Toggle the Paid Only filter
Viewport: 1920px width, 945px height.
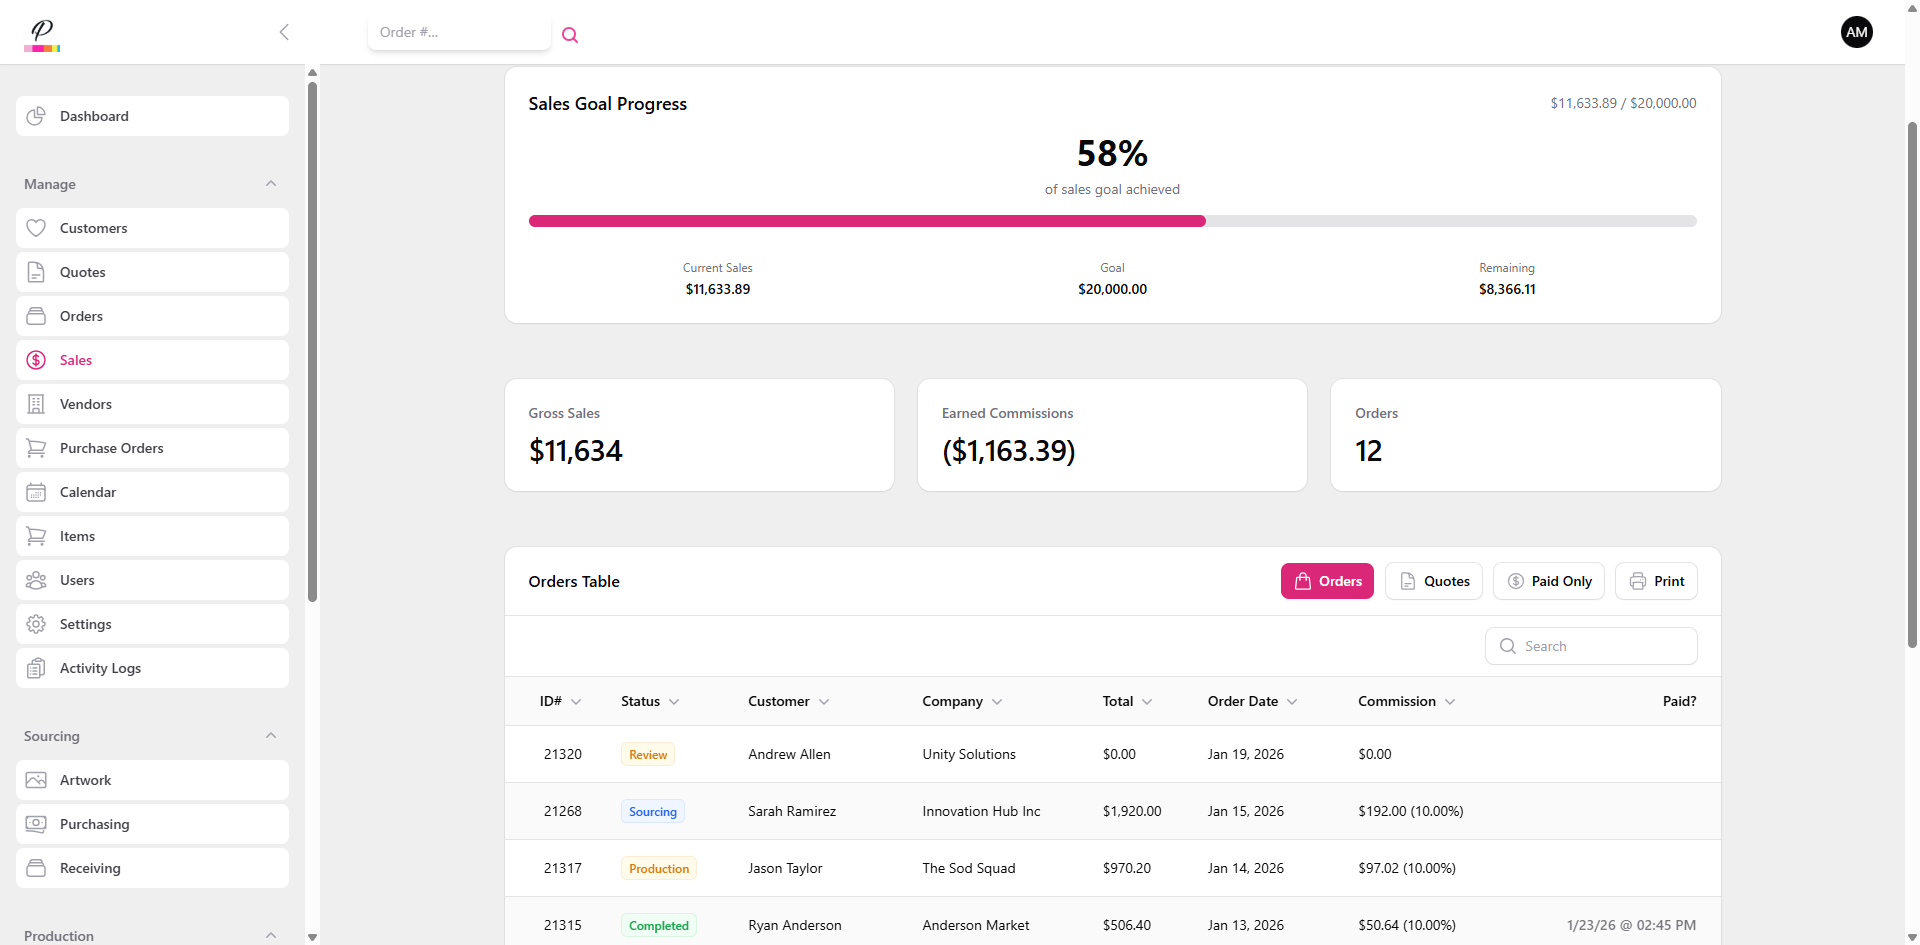tap(1548, 581)
